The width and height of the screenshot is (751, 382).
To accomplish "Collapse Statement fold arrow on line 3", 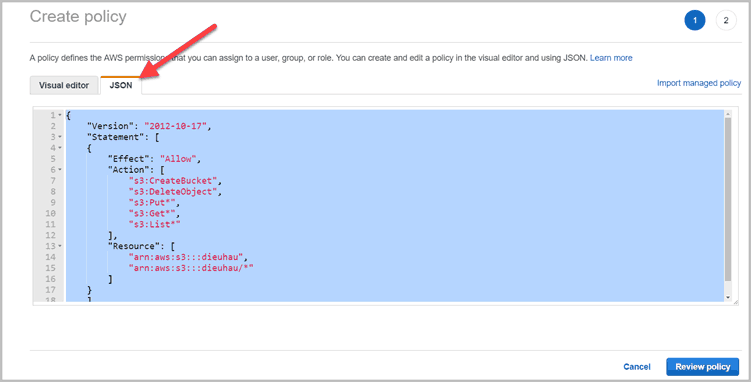I will point(60,137).
